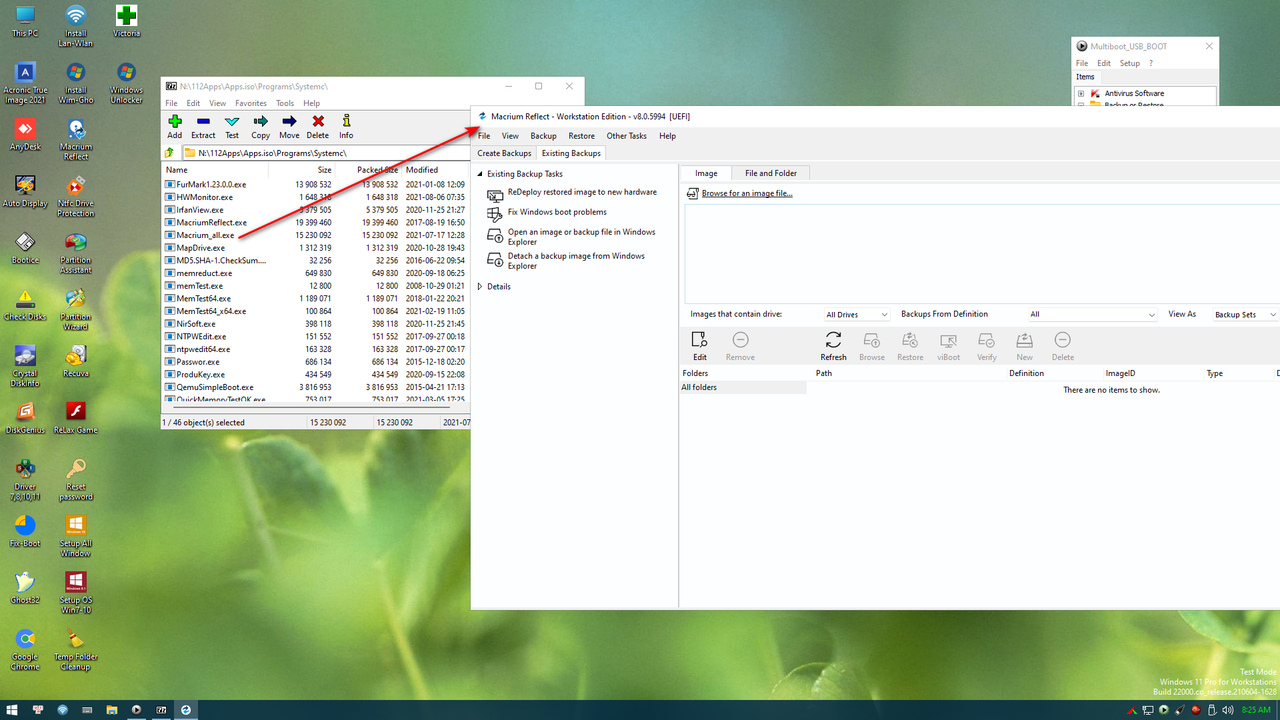Open the Crystal DiskInfo desktop icon
Image resolution: width=1280 pixels, height=720 pixels.
pyautogui.click(x=25, y=366)
